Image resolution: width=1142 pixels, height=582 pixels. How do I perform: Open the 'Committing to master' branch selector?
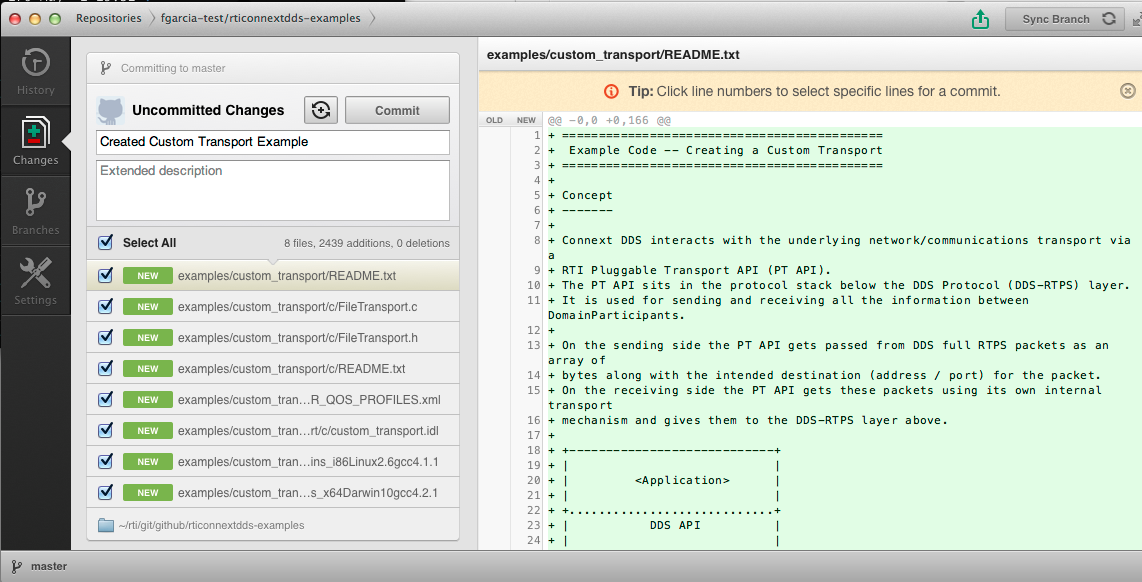(172, 68)
